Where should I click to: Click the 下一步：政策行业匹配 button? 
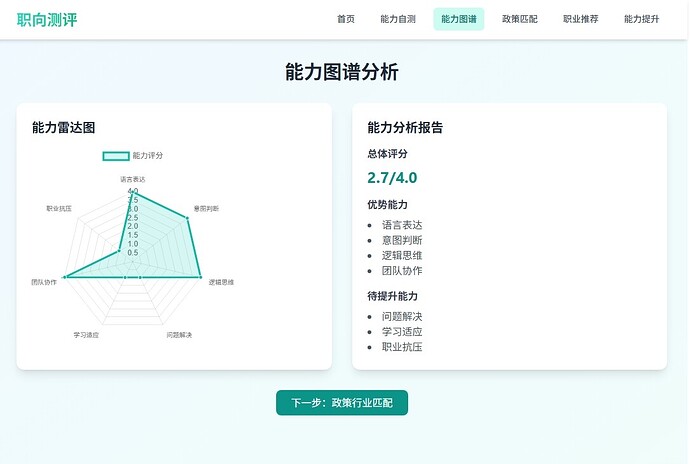point(342,402)
